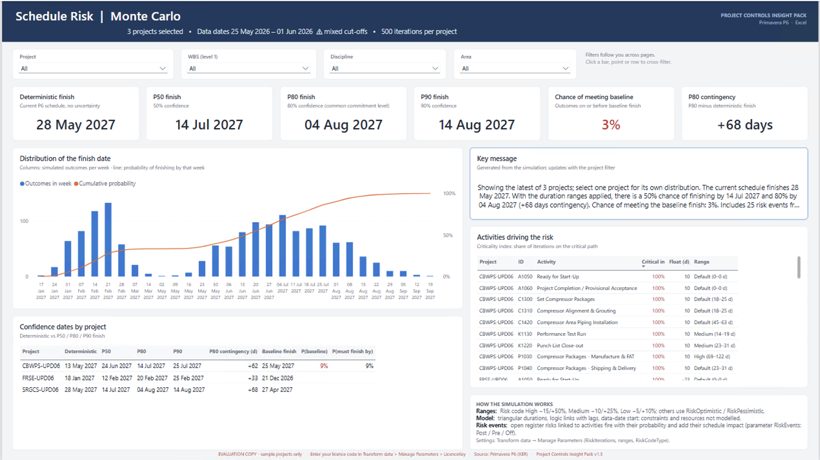Click the mixed cut-offs warning triangle icon
820x460 pixels.
pyautogui.click(x=319, y=32)
